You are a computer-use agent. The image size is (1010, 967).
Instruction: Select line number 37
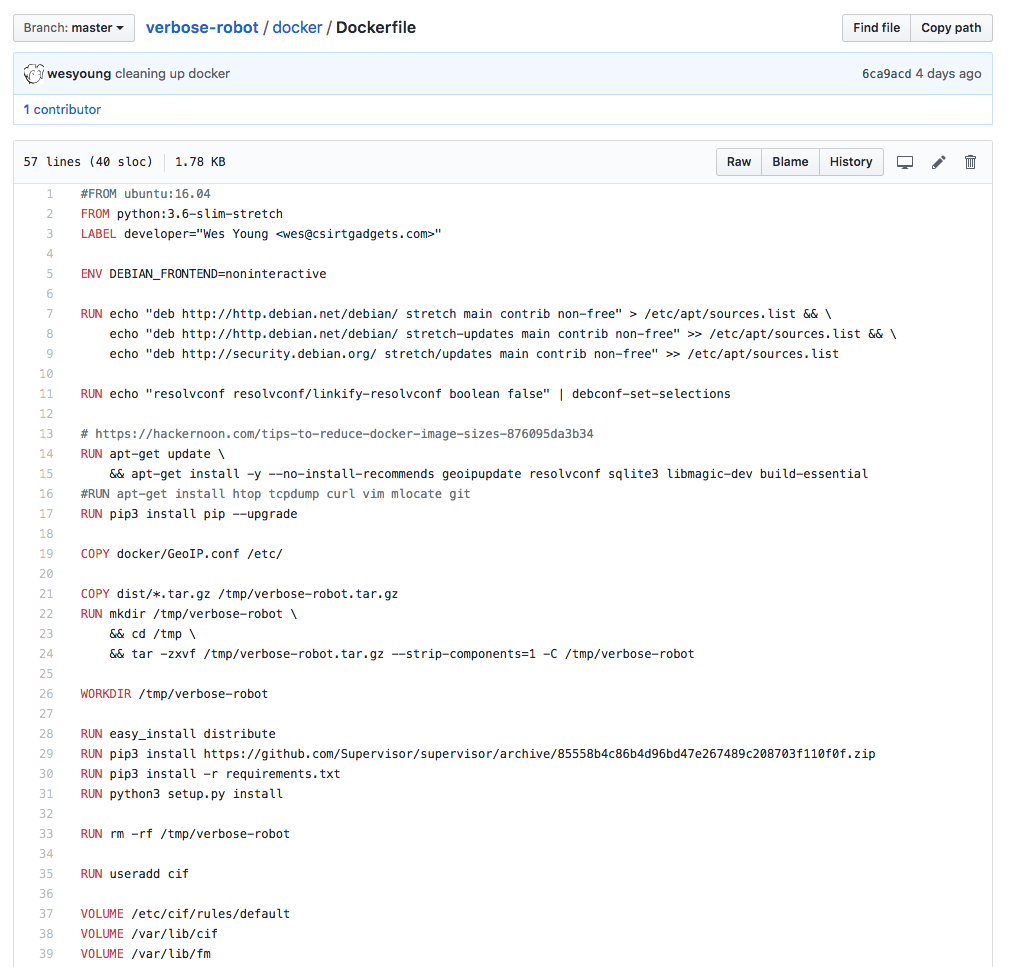tap(46, 914)
